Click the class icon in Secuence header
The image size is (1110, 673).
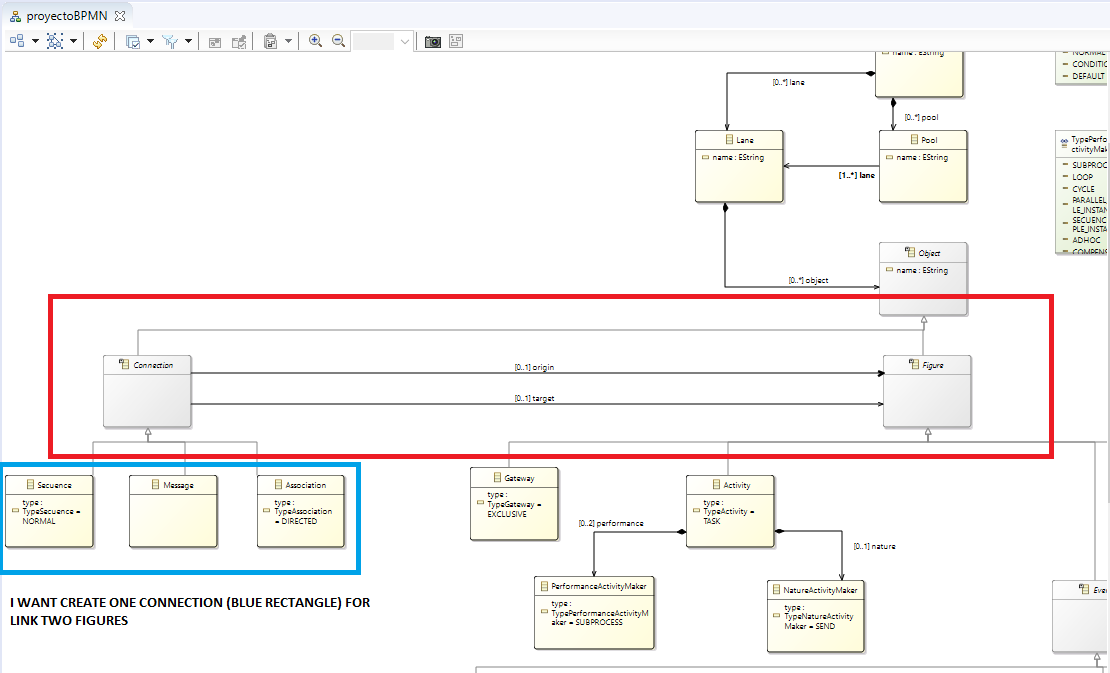point(30,485)
